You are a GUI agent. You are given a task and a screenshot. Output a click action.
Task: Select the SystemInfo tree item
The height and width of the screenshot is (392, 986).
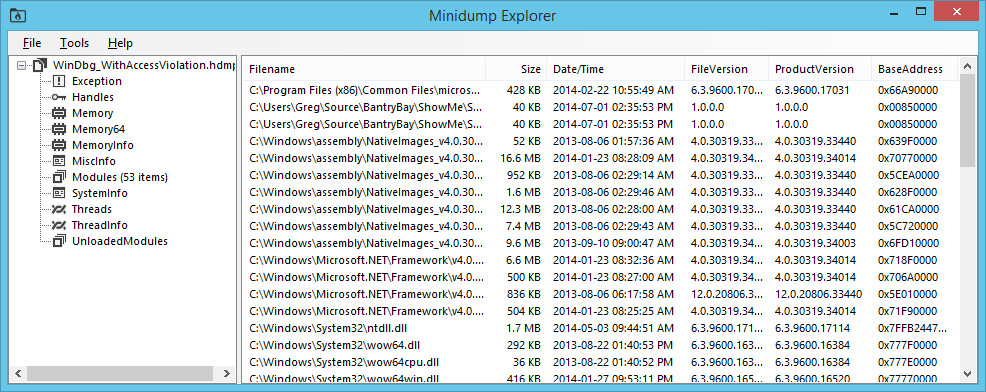pos(99,193)
